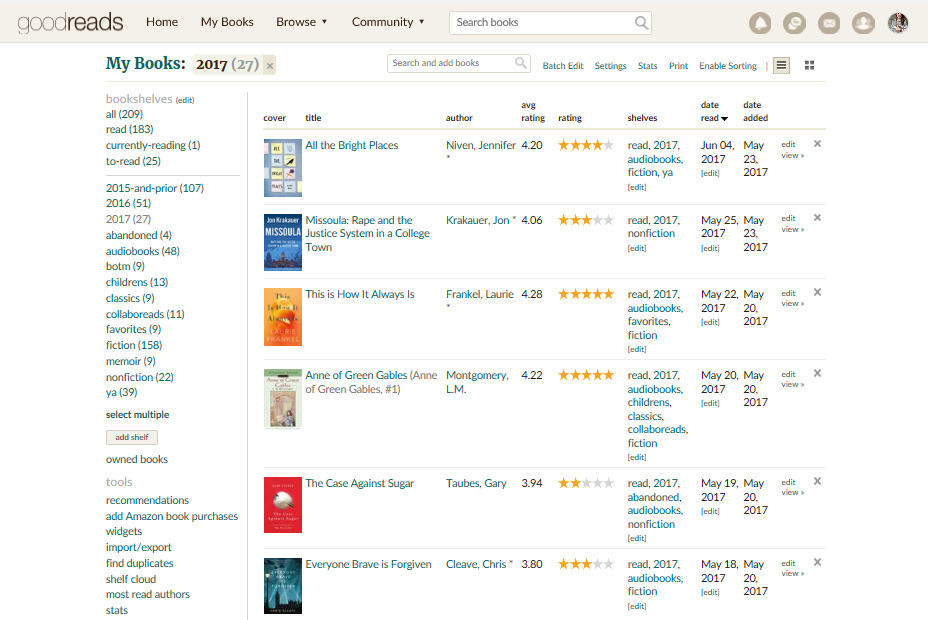Remove the 2017 shelf filter x
928x620 pixels.
pos(270,66)
